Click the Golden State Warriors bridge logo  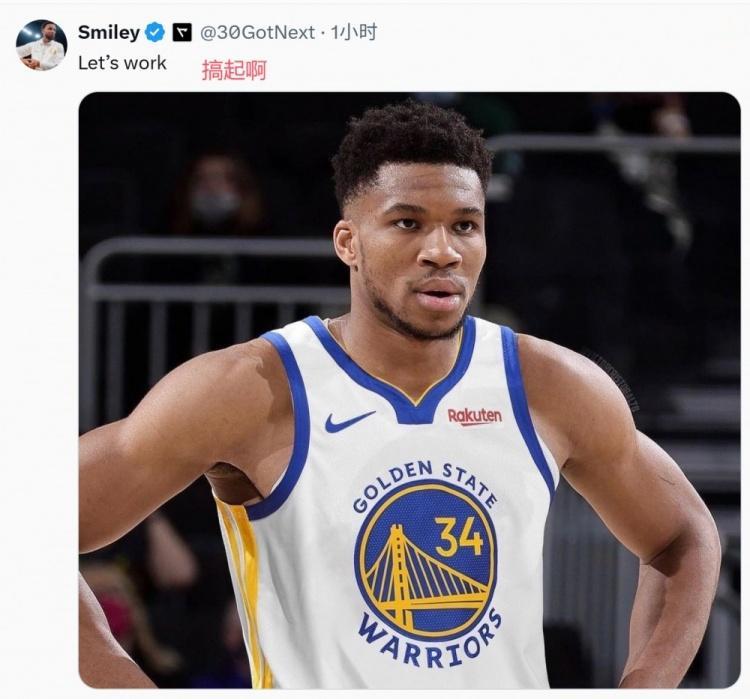pyautogui.click(x=426, y=558)
